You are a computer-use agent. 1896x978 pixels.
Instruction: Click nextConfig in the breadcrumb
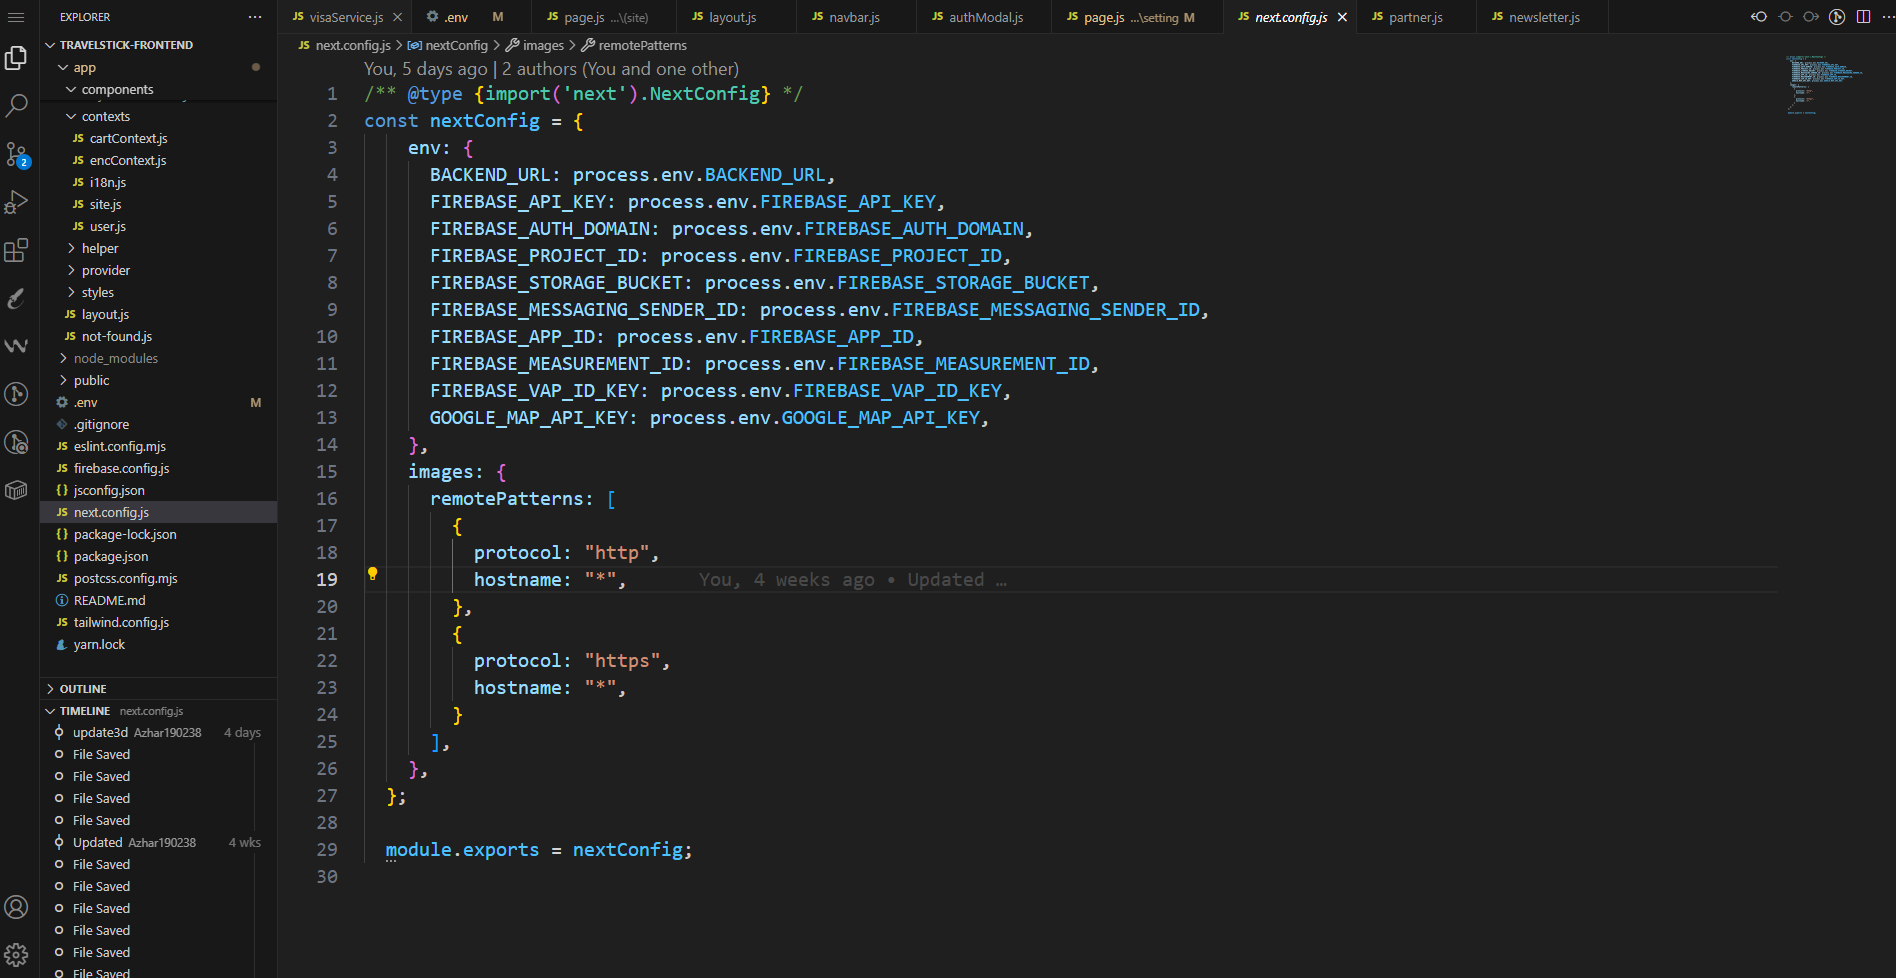[x=456, y=45]
